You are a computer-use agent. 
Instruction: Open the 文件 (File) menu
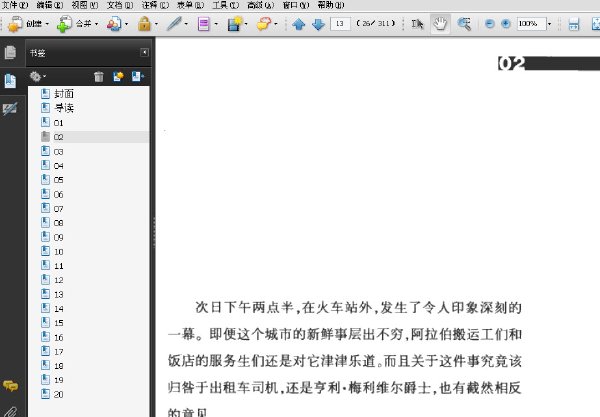pyautogui.click(x=15, y=5)
